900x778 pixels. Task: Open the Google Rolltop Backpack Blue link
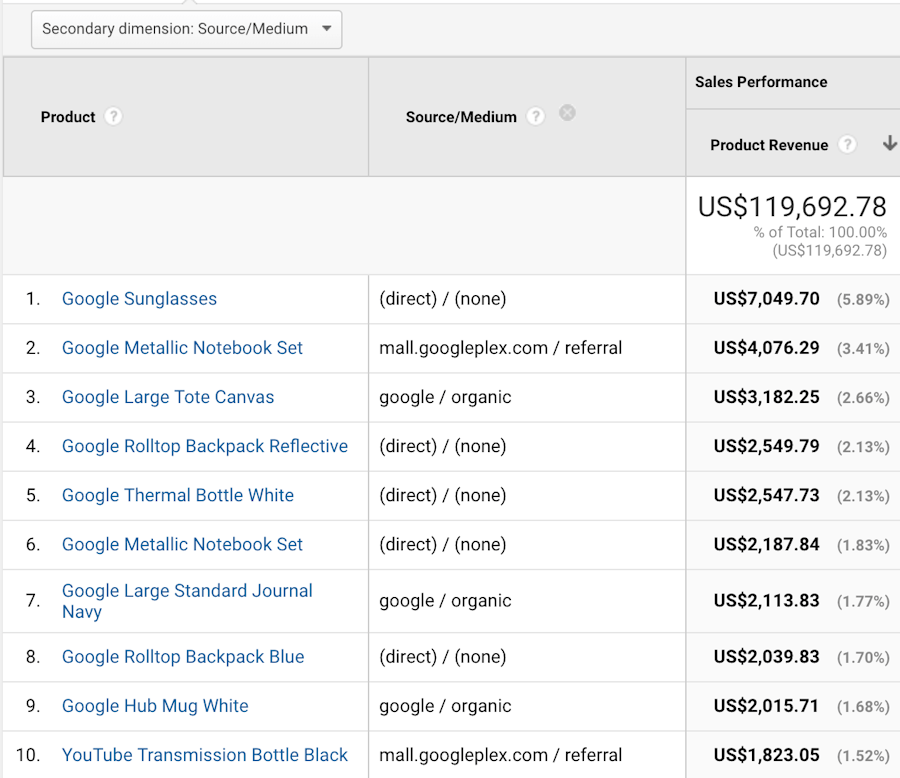[x=183, y=657]
